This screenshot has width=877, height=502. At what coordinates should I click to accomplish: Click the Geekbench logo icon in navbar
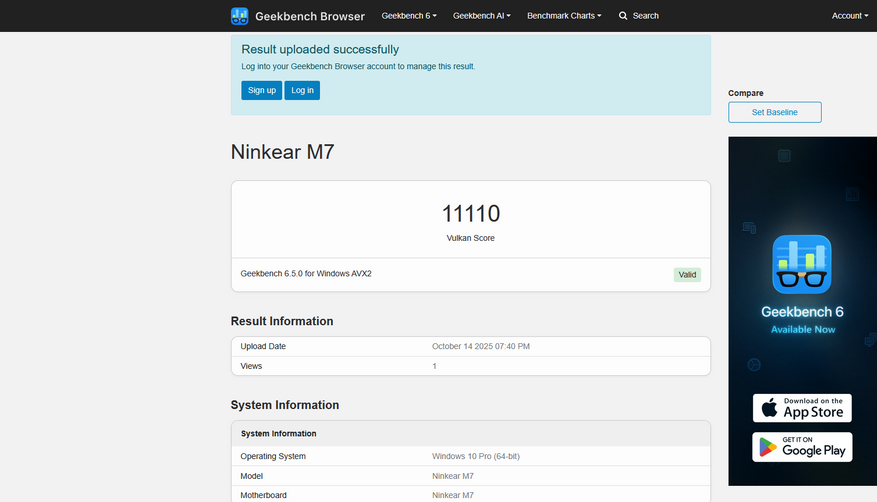click(240, 16)
